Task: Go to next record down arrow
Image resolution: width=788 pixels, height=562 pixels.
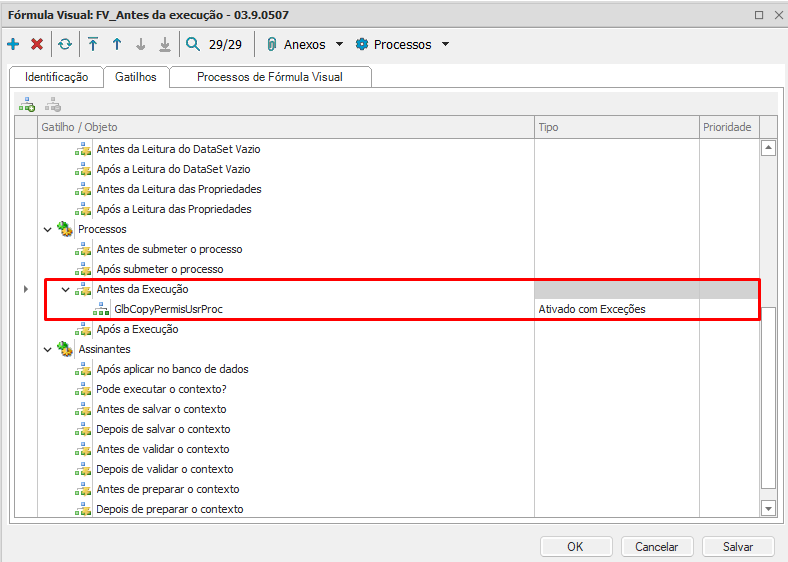Action: 141,44
